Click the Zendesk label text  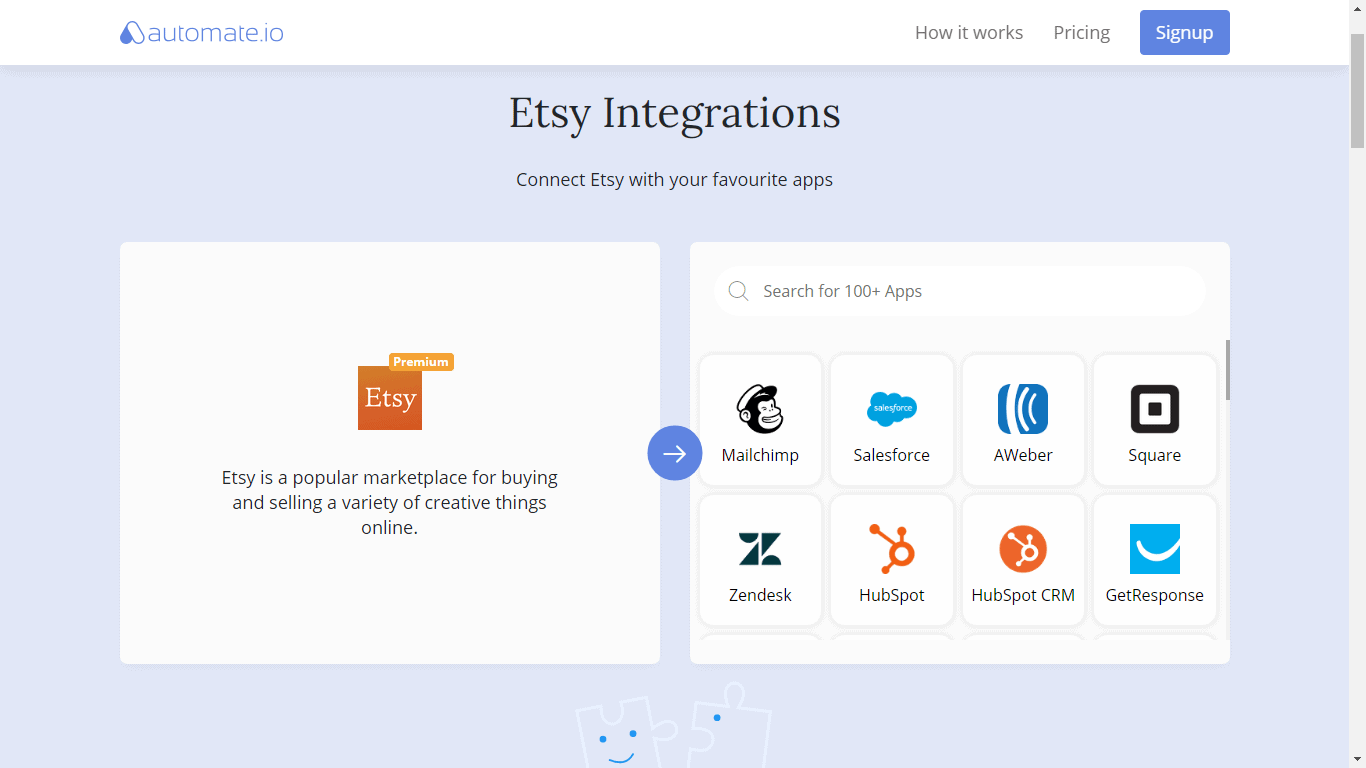pos(760,595)
